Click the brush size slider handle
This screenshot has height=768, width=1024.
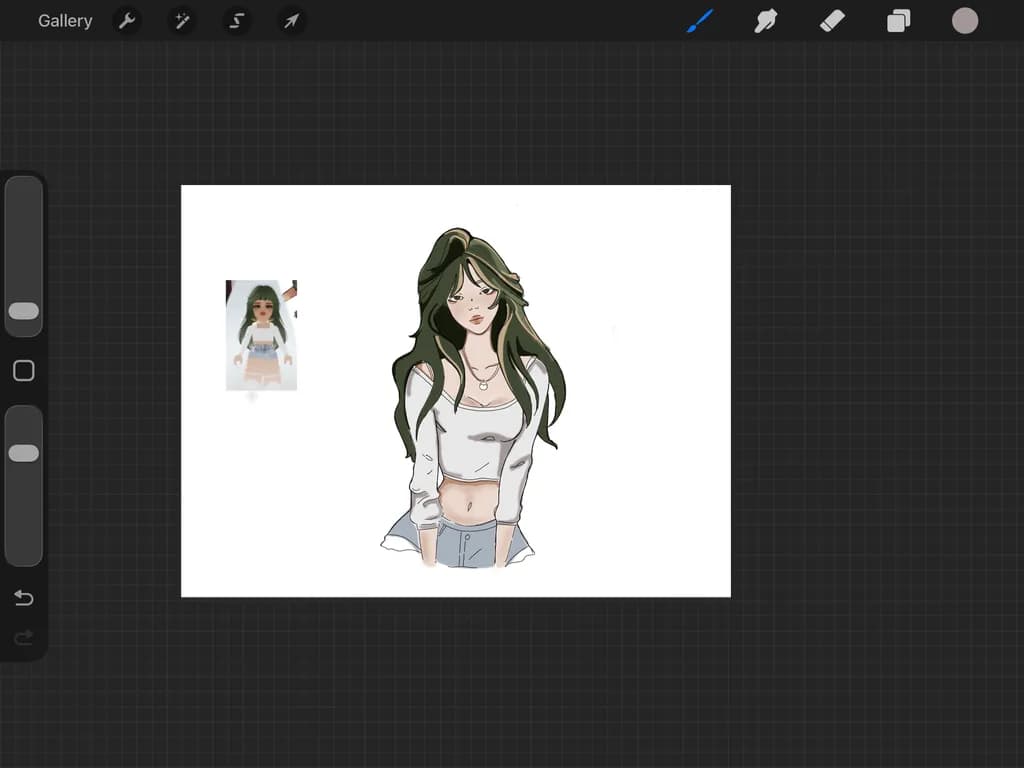click(24, 311)
